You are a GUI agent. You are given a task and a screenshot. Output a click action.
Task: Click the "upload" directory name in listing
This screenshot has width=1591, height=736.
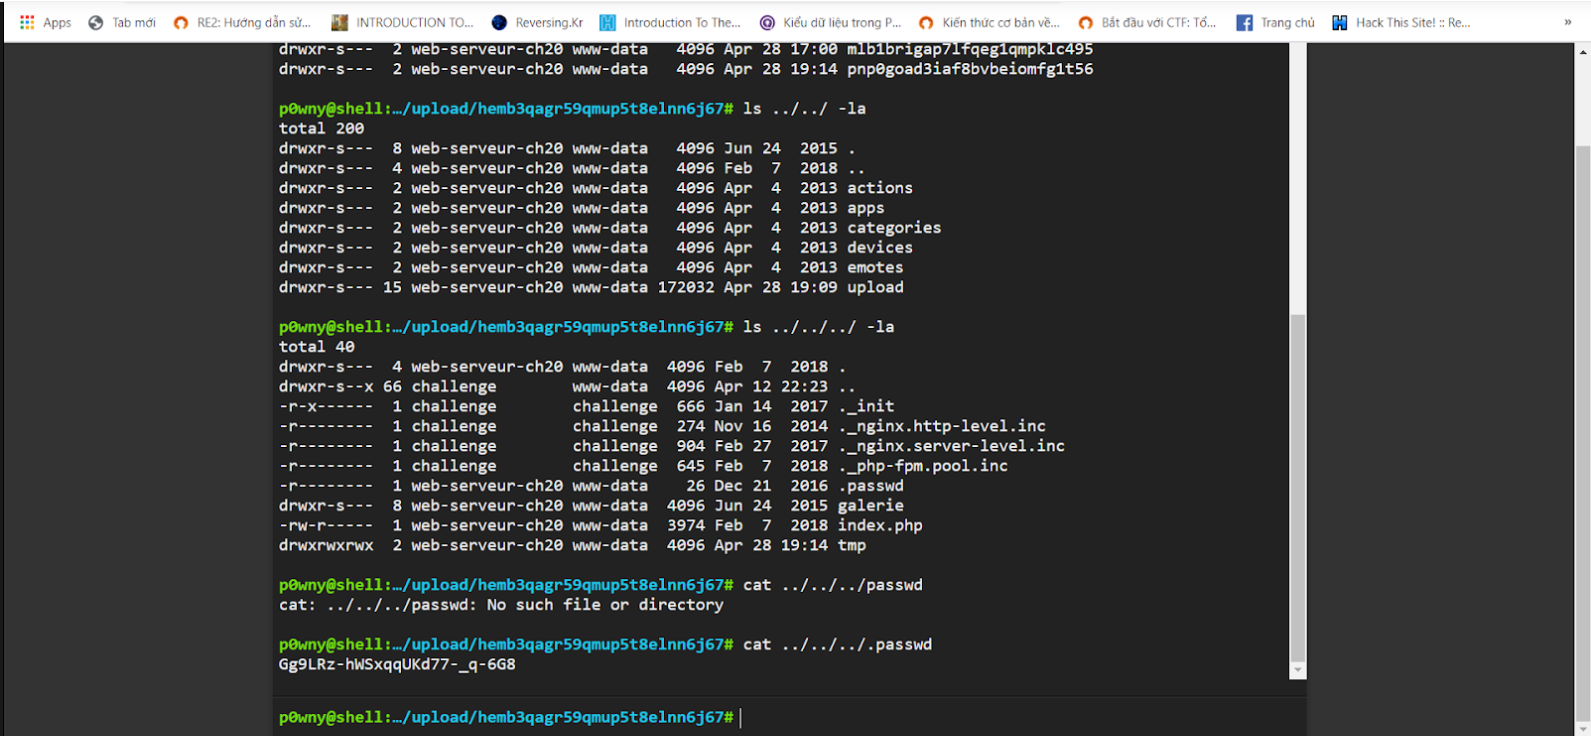click(x=875, y=288)
